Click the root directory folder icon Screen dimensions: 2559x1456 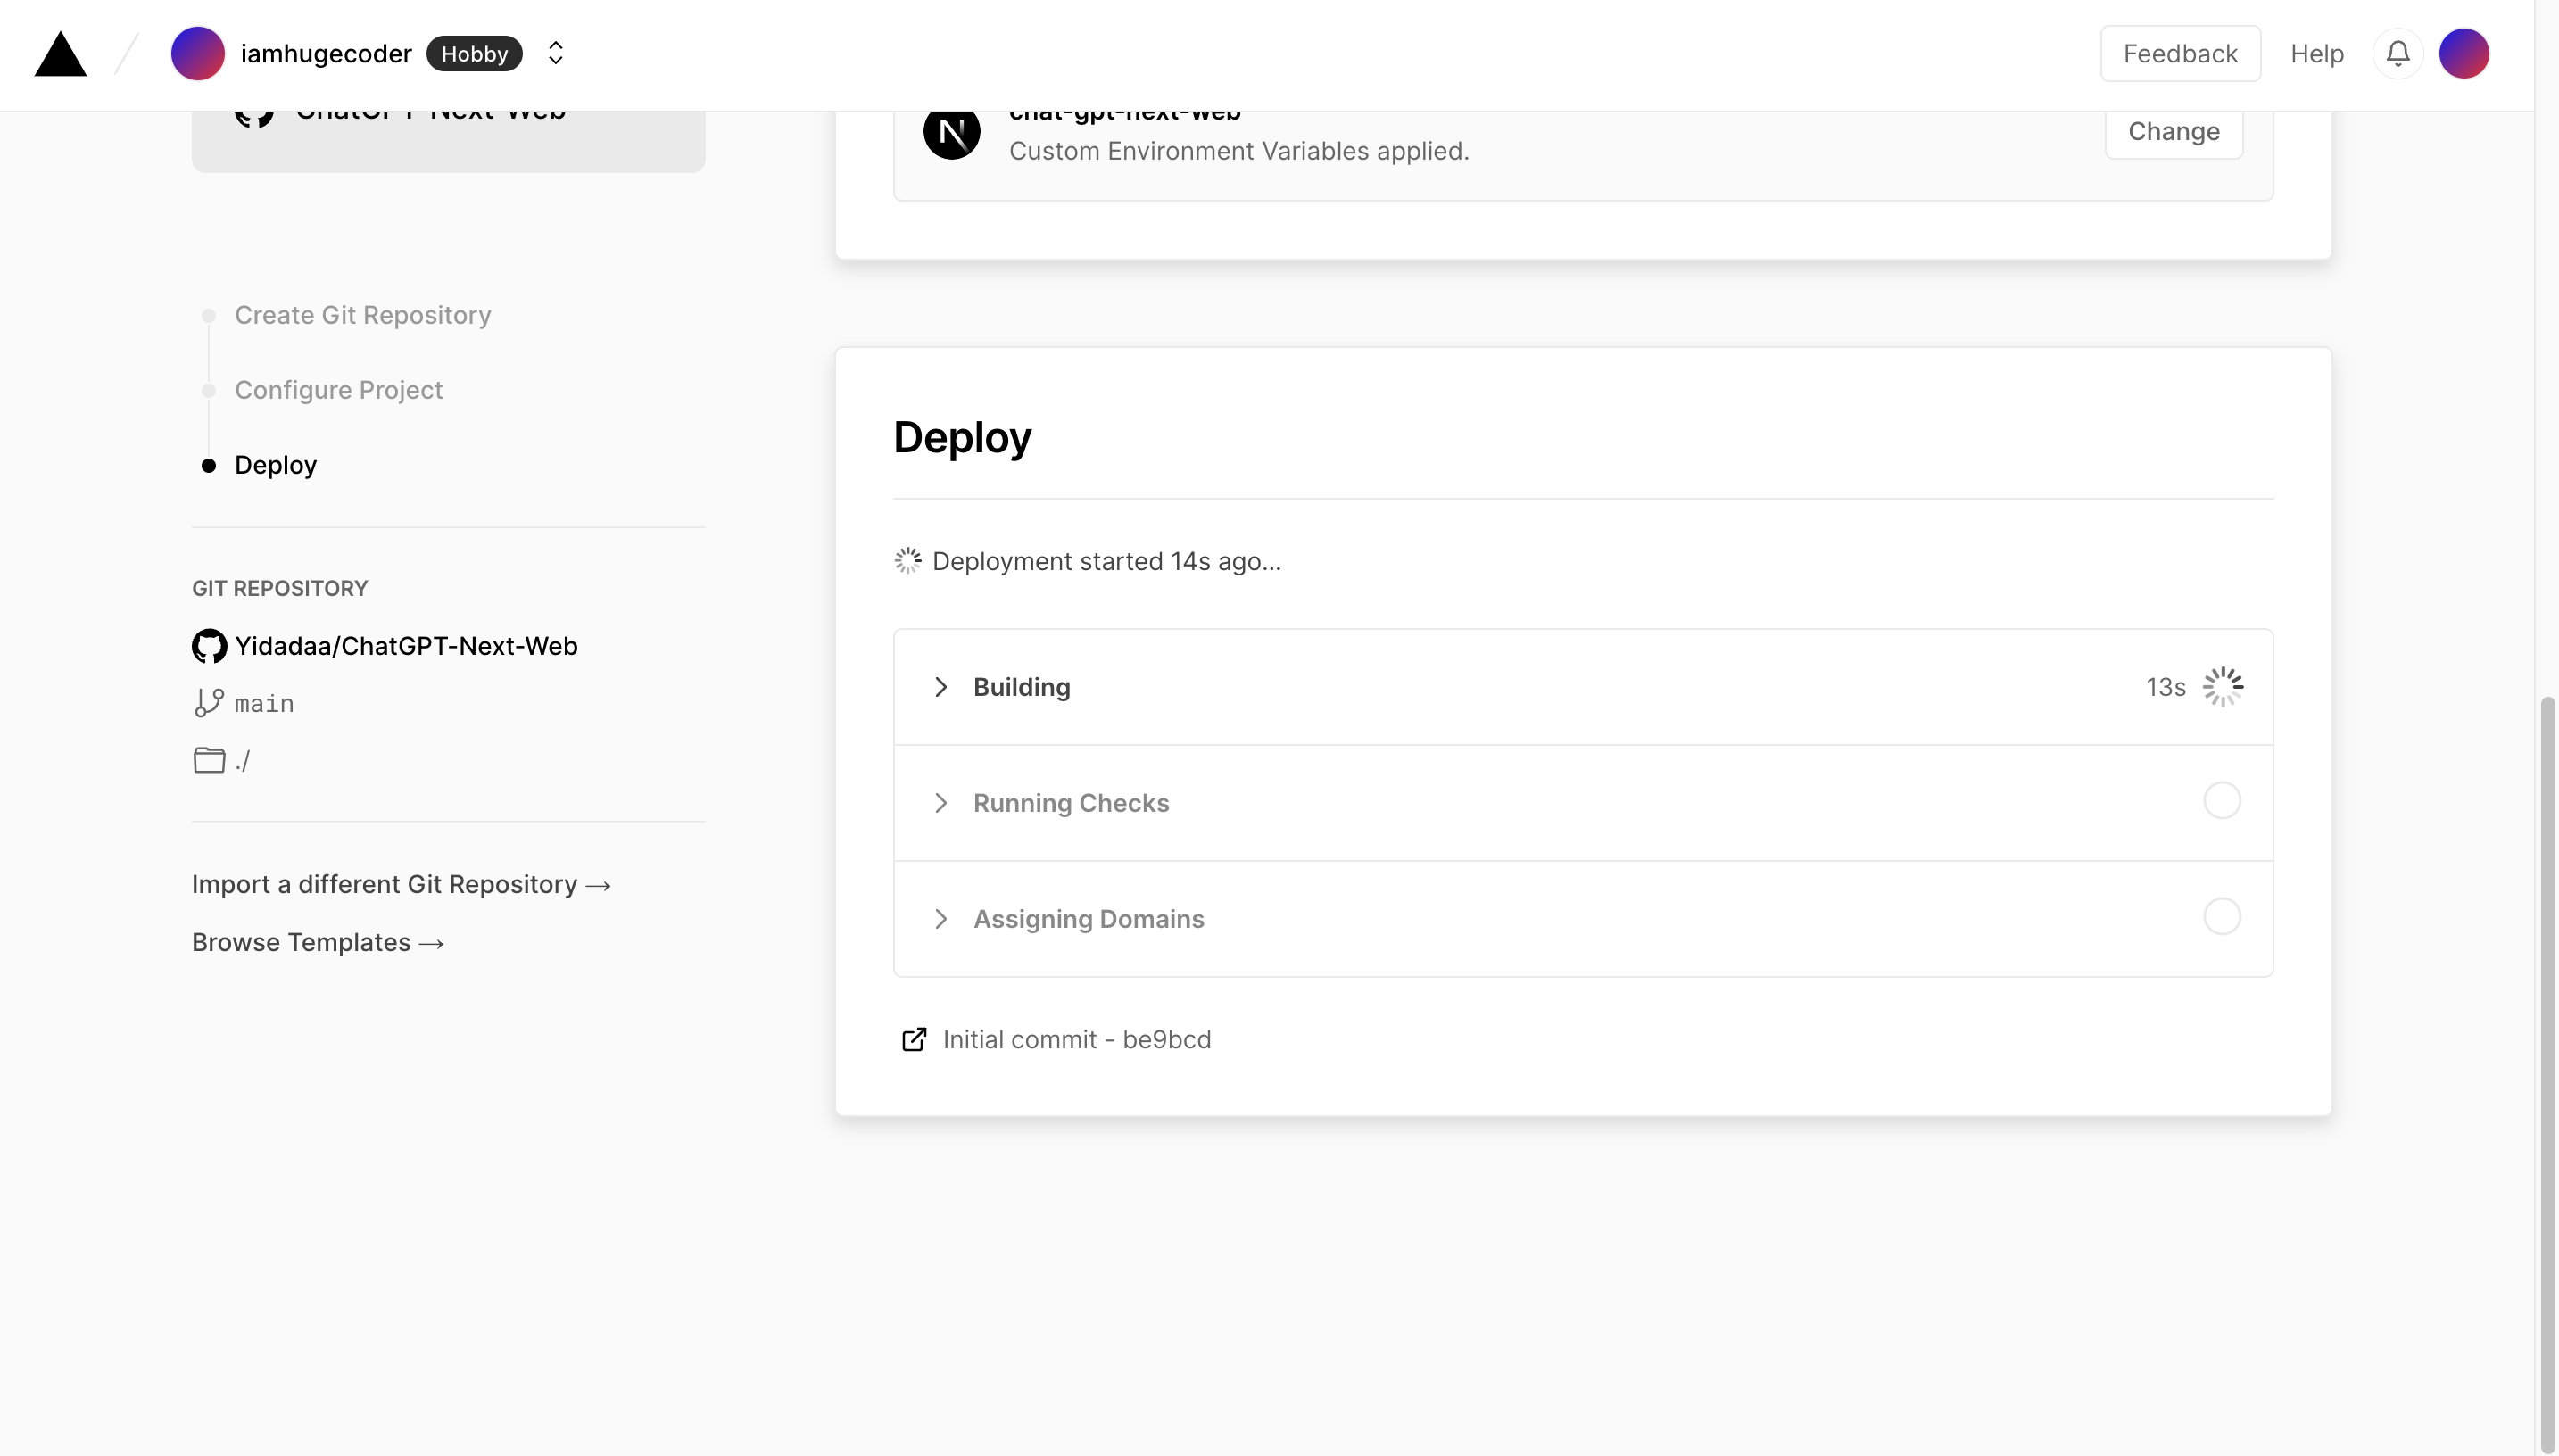click(209, 760)
